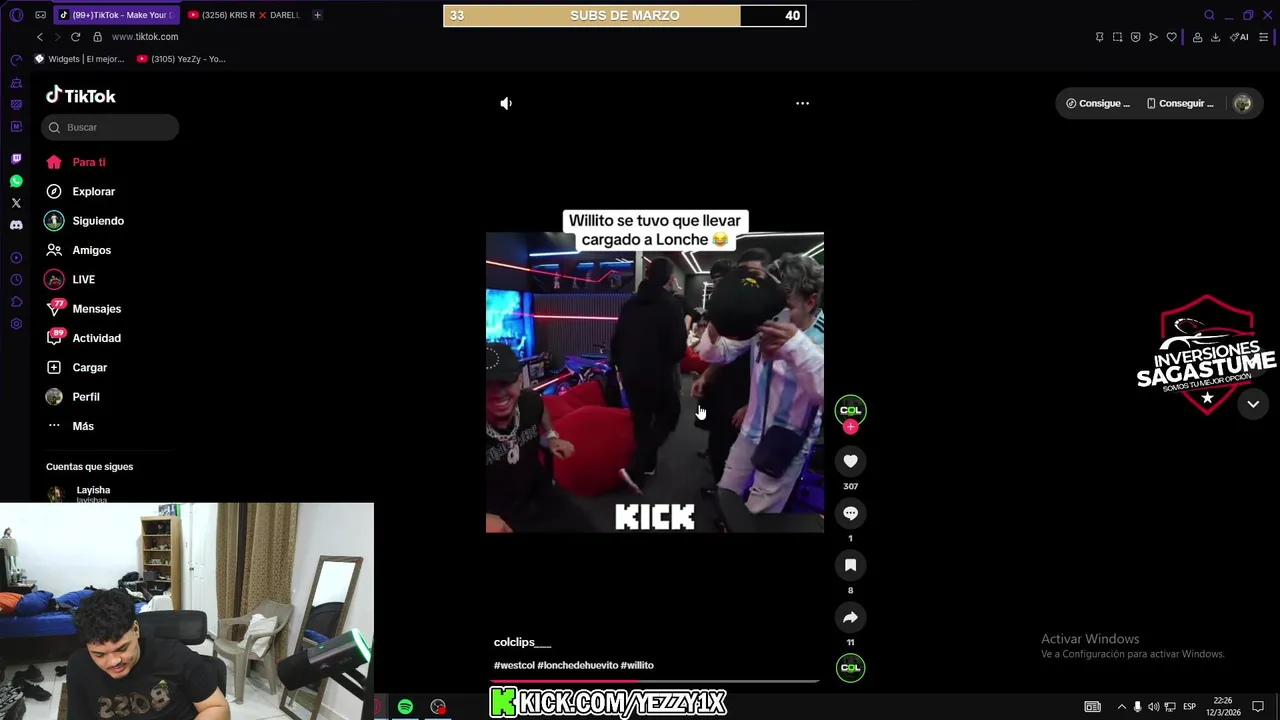
Task: Click the Buscar search field
Action: pyautogui.click(x=110, y=127)
